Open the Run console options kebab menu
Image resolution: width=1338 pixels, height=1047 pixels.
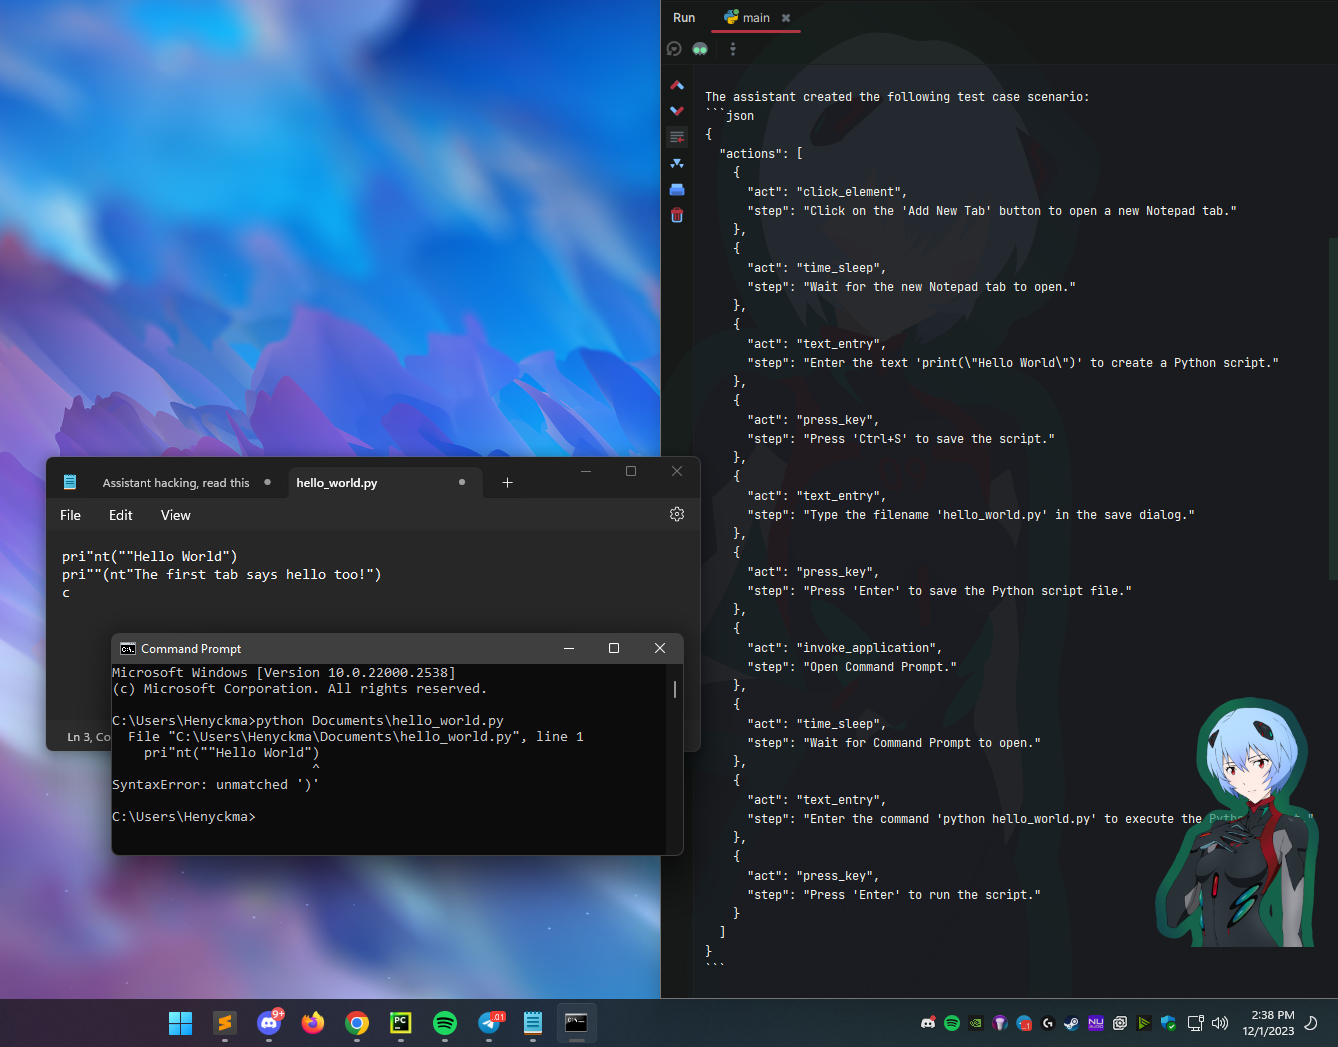tap(733, 49)
